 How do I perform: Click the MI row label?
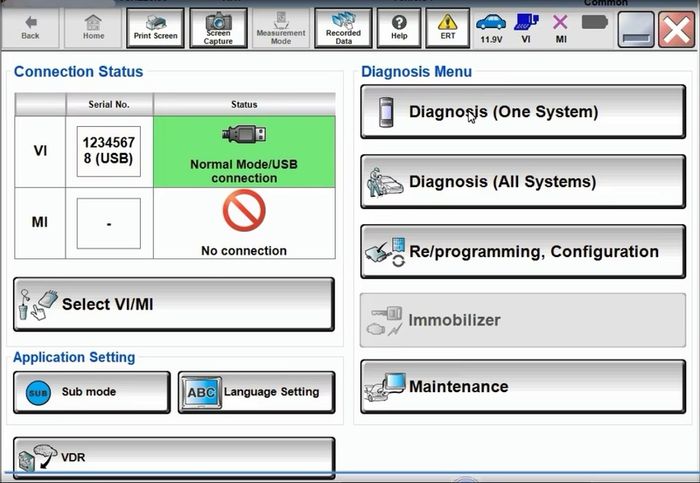click(x=40, y=222)
